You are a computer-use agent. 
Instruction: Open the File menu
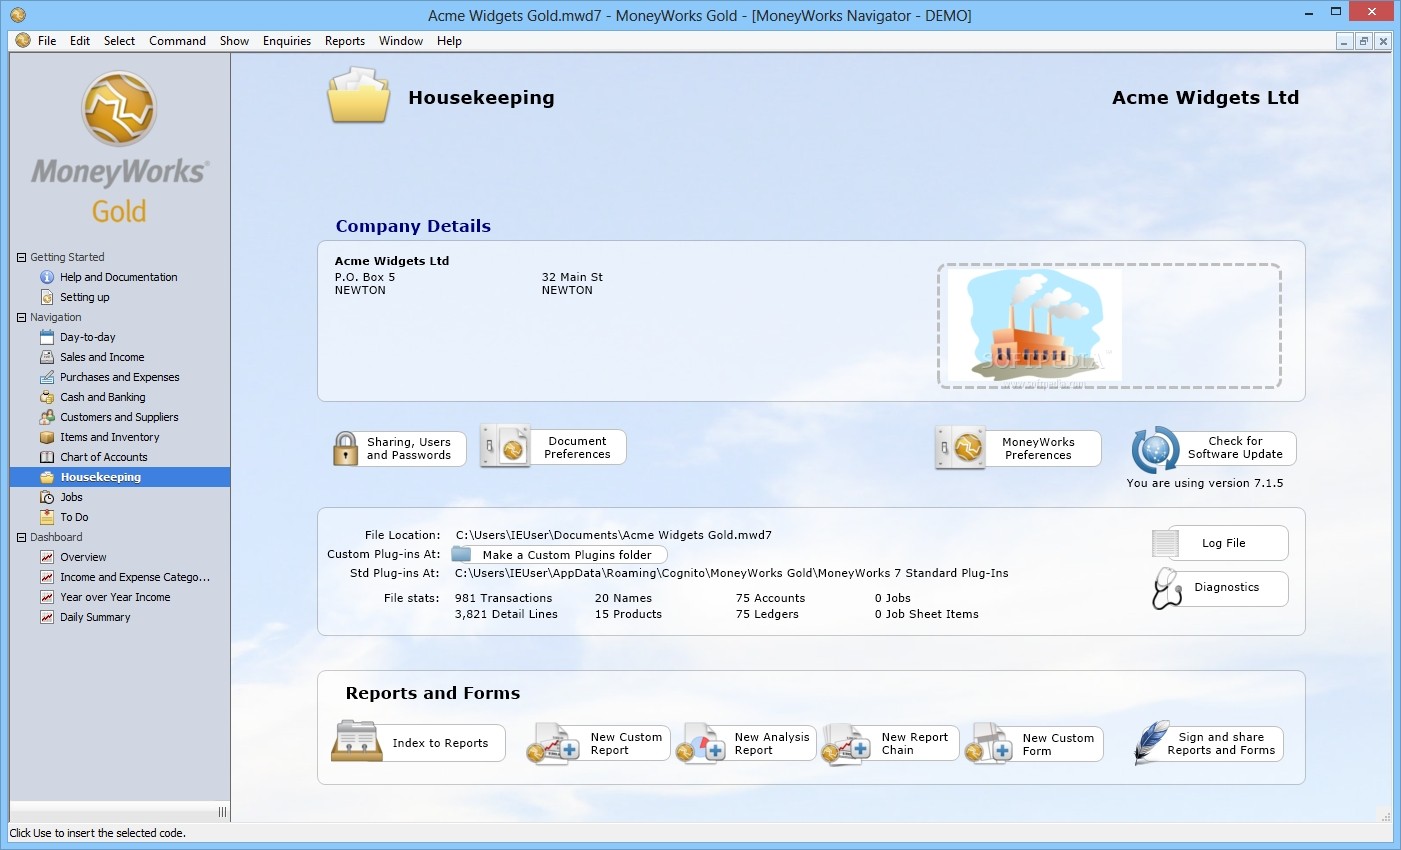(x=47, y=41)
